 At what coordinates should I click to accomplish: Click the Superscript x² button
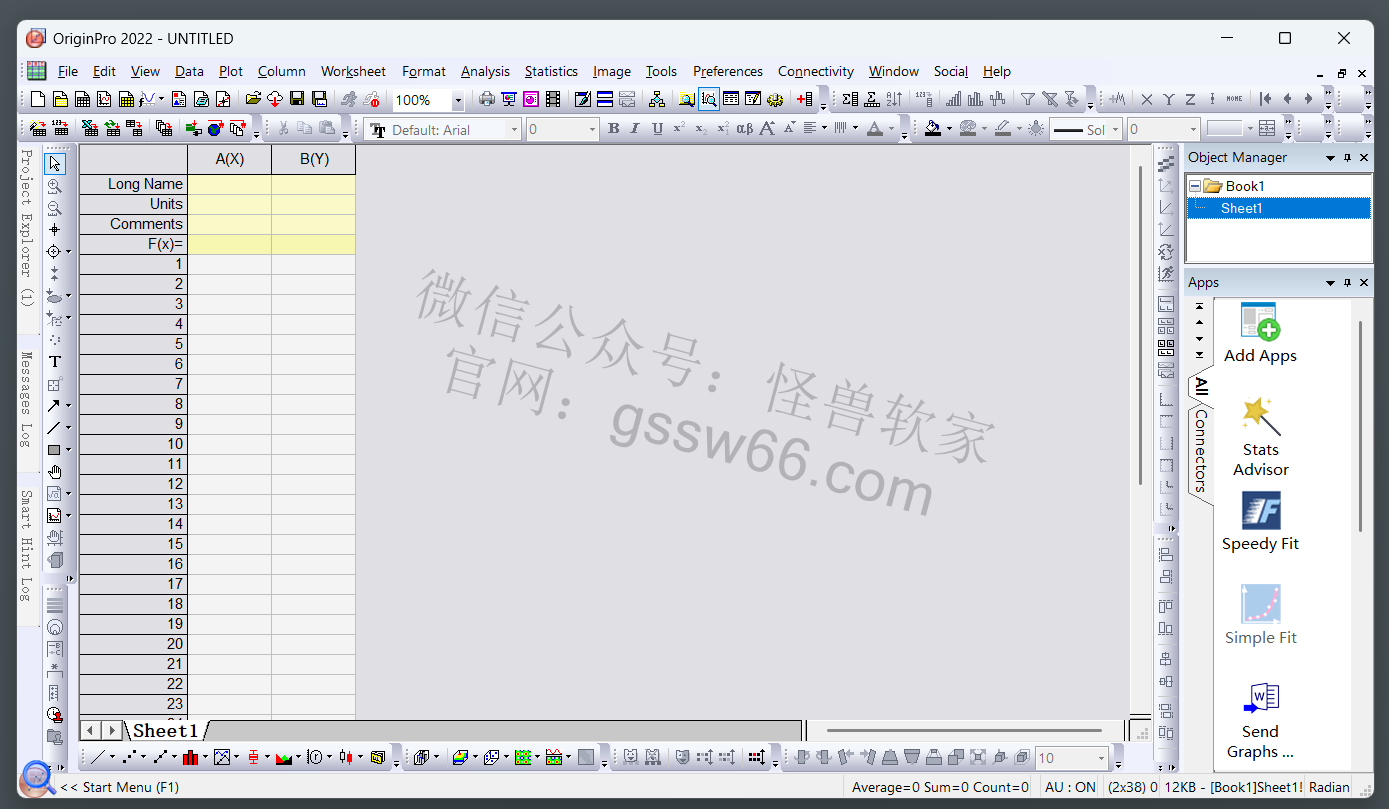(x=679, y=129)
